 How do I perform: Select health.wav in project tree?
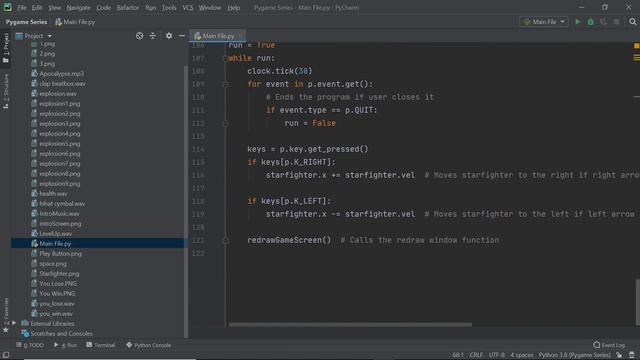tap(53, 193)
